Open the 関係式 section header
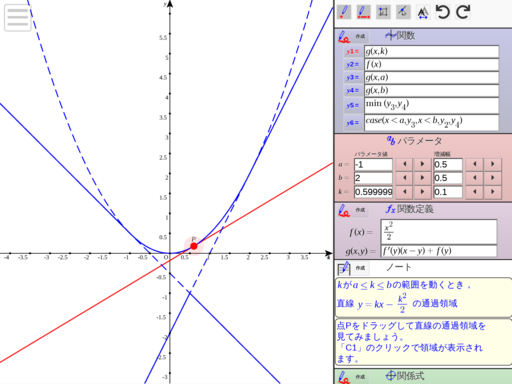This screenshot has height=384, width=512. 405,376
